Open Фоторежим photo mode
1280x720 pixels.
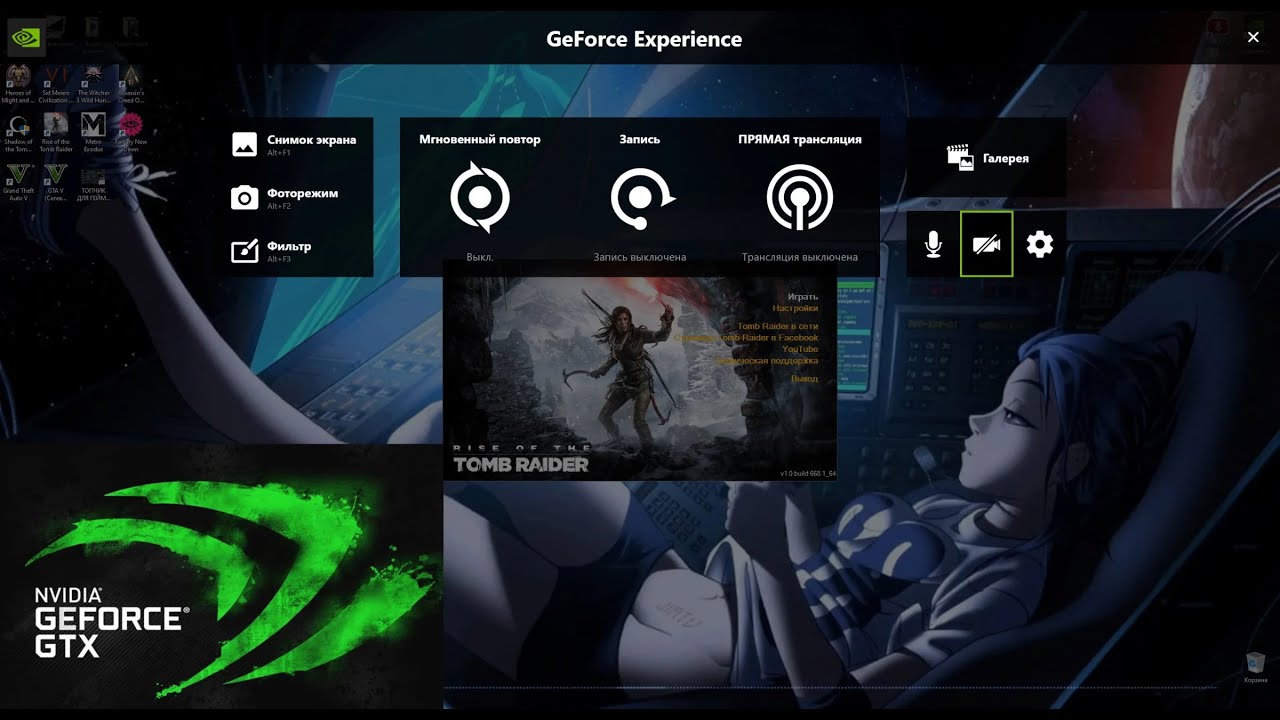pos(286,197)
